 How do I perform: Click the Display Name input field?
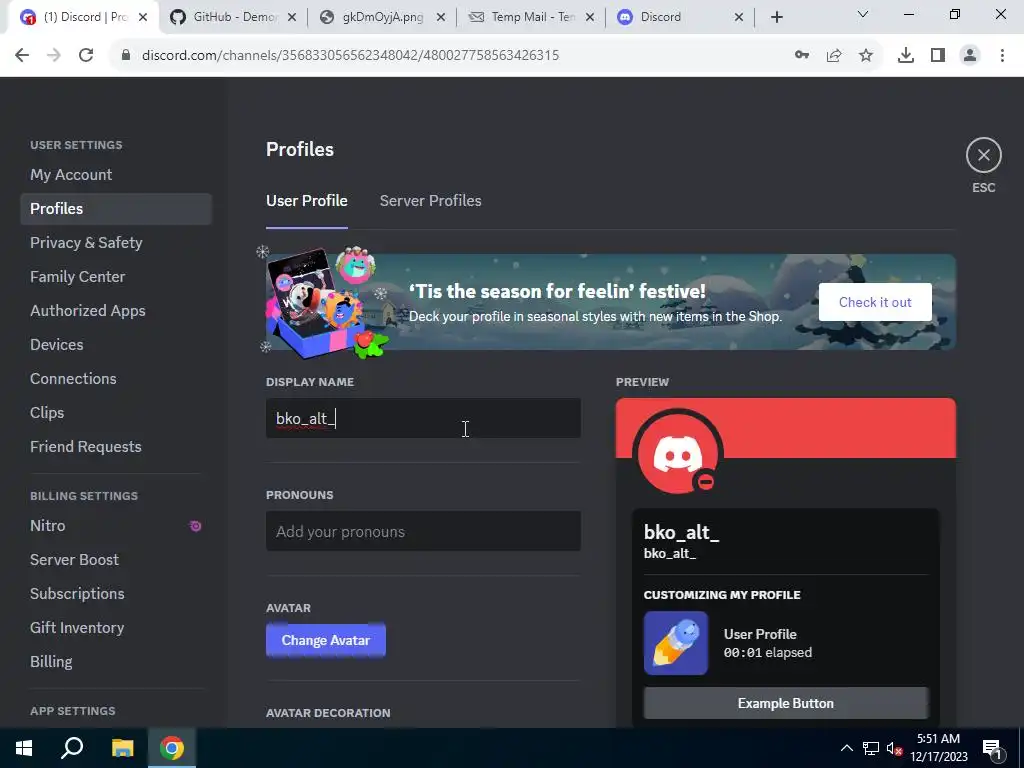423,418
